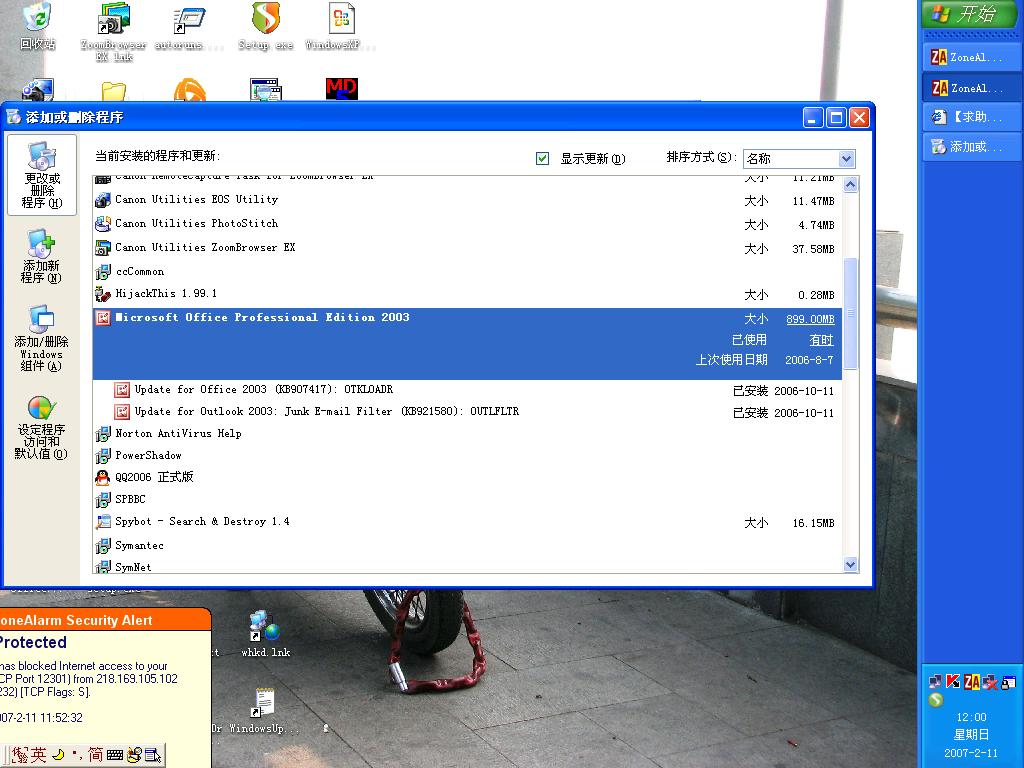The image size is (1024, 768).
Task: Open 设定程序访问和默认值 sidebar item
Action: (x=41, y=428)
